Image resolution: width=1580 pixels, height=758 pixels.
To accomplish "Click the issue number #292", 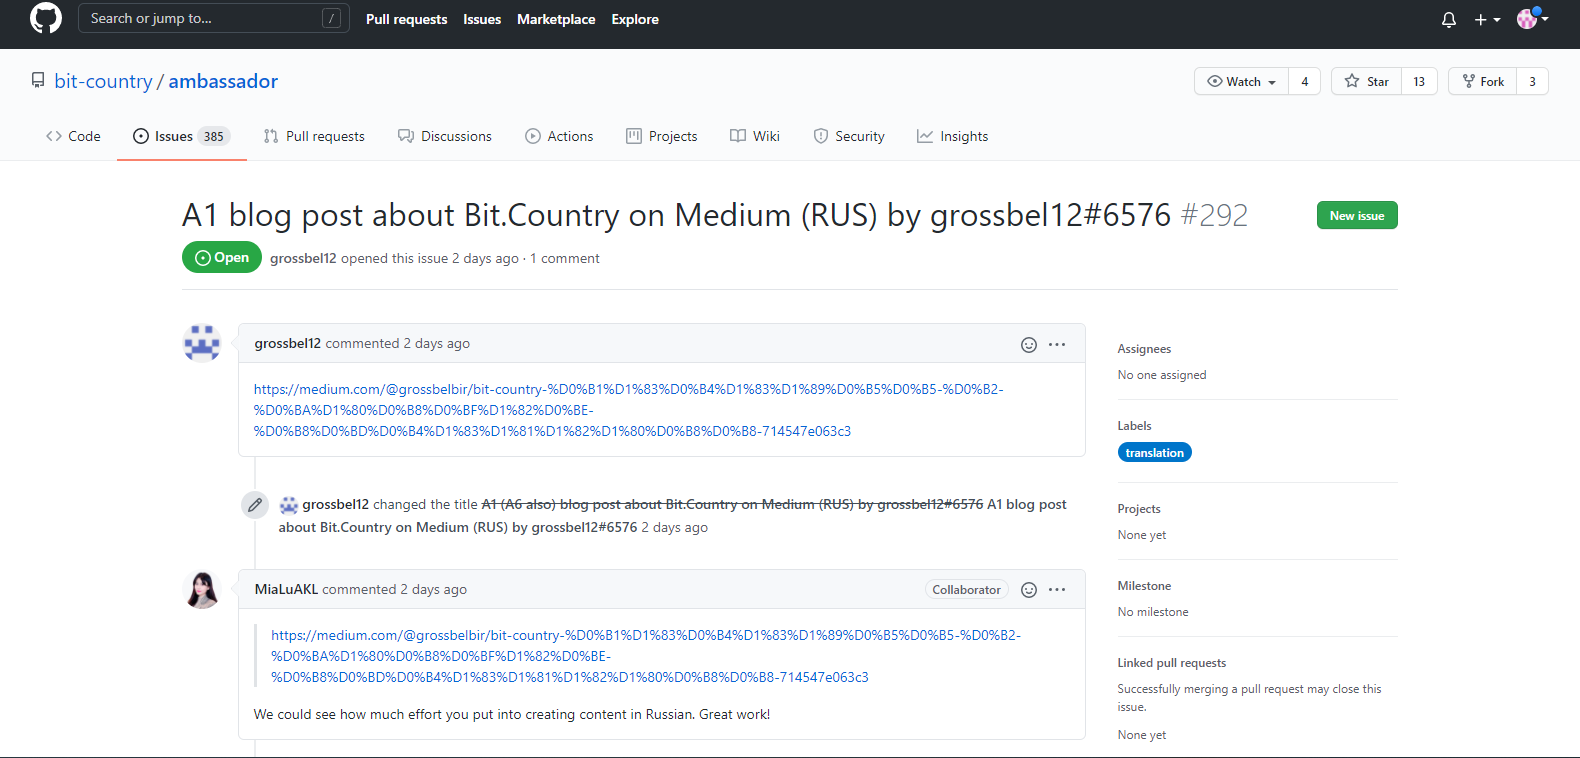I will click(1214, 215).
